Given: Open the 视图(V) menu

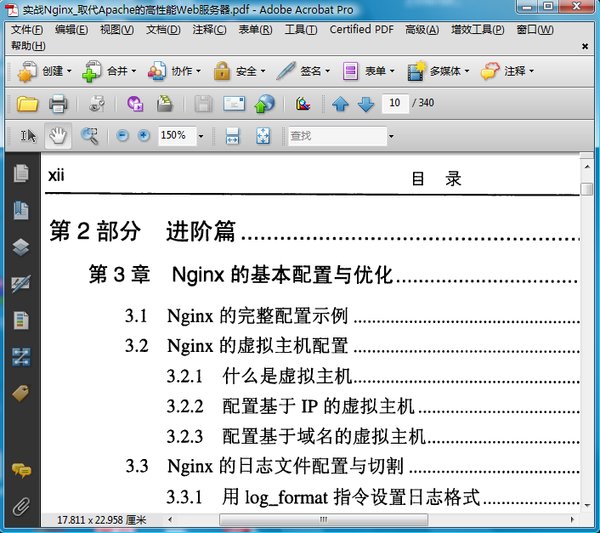Looking at the screenshot, I should click(x=117, y=29).
